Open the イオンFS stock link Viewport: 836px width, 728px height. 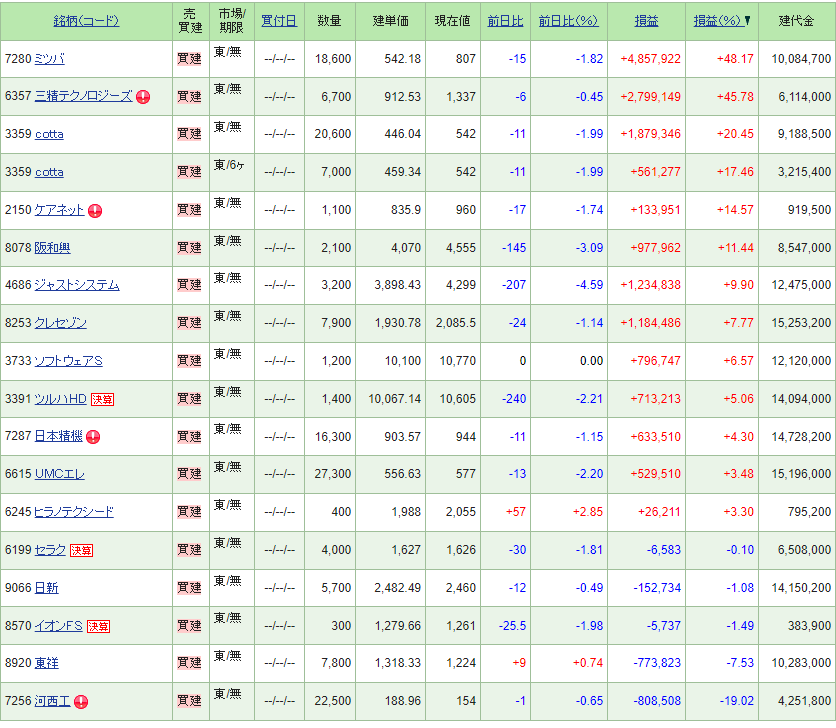tap(59, 626)
